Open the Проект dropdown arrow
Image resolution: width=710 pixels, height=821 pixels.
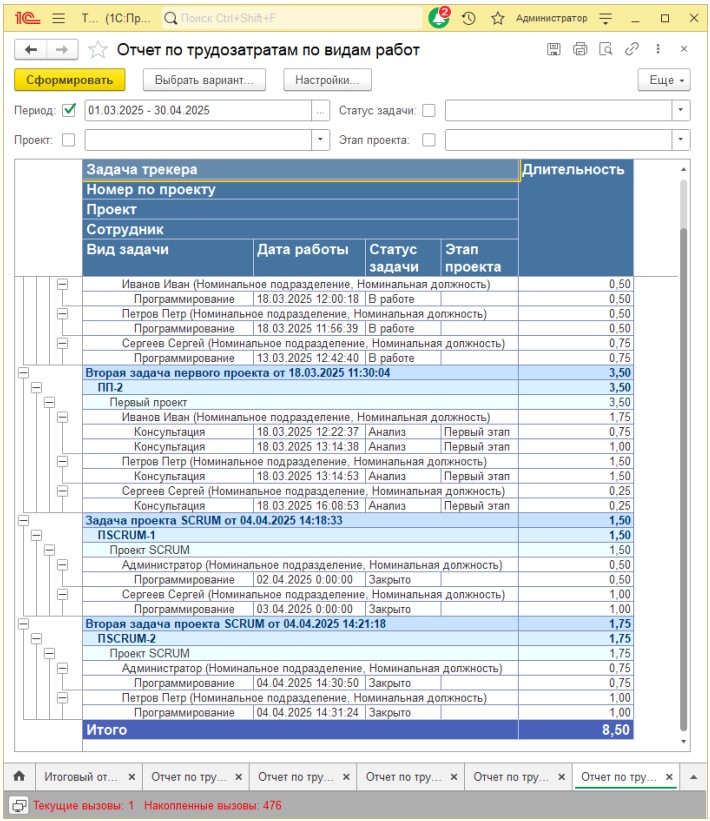click(x=320, y=140)
